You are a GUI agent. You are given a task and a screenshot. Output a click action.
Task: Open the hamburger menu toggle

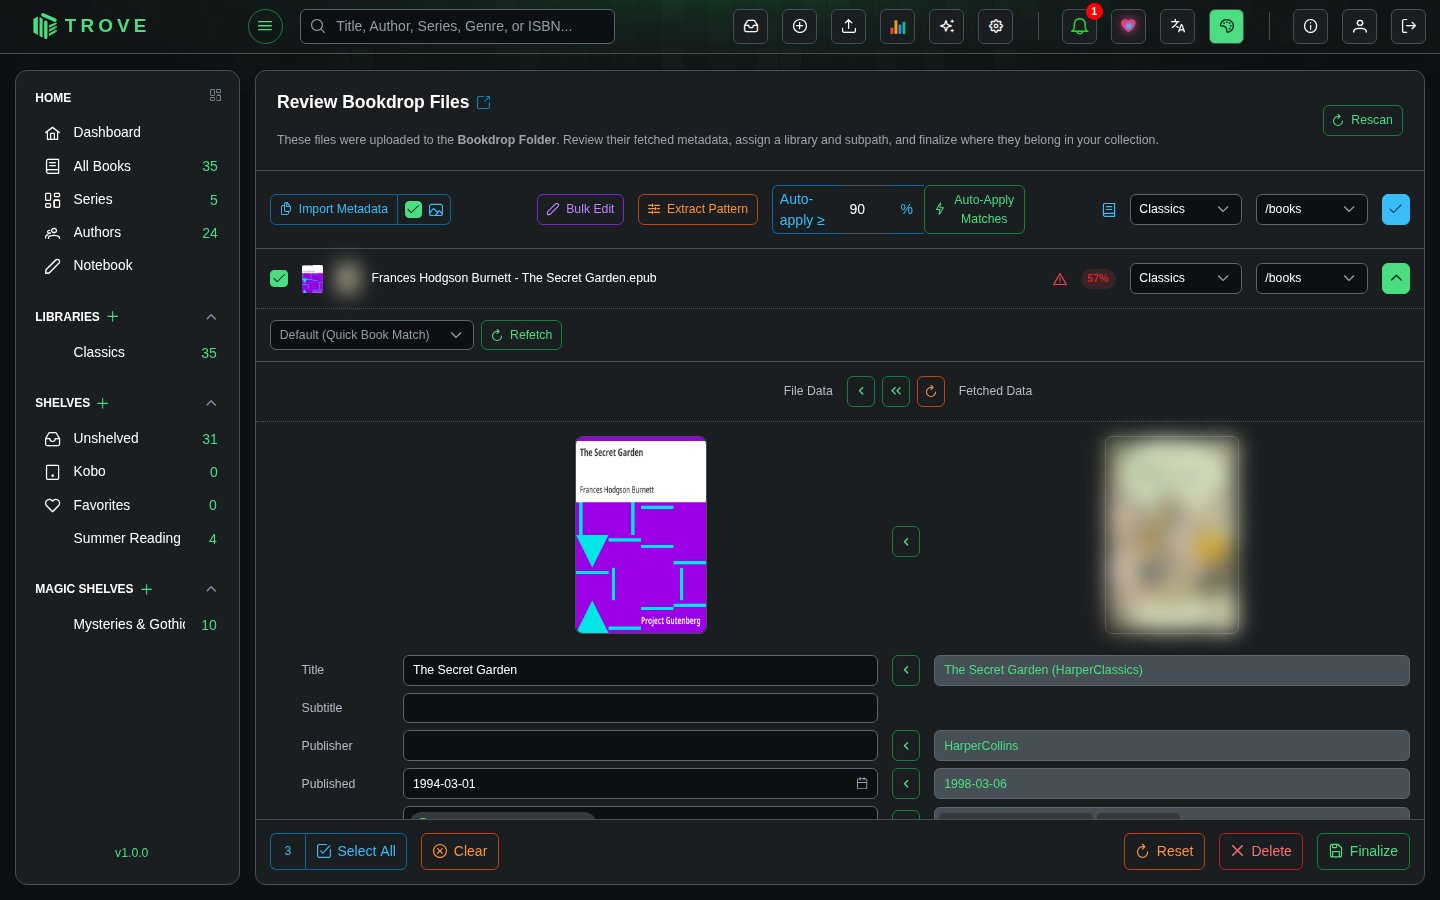pyautogui.click(x=265, y=26)
